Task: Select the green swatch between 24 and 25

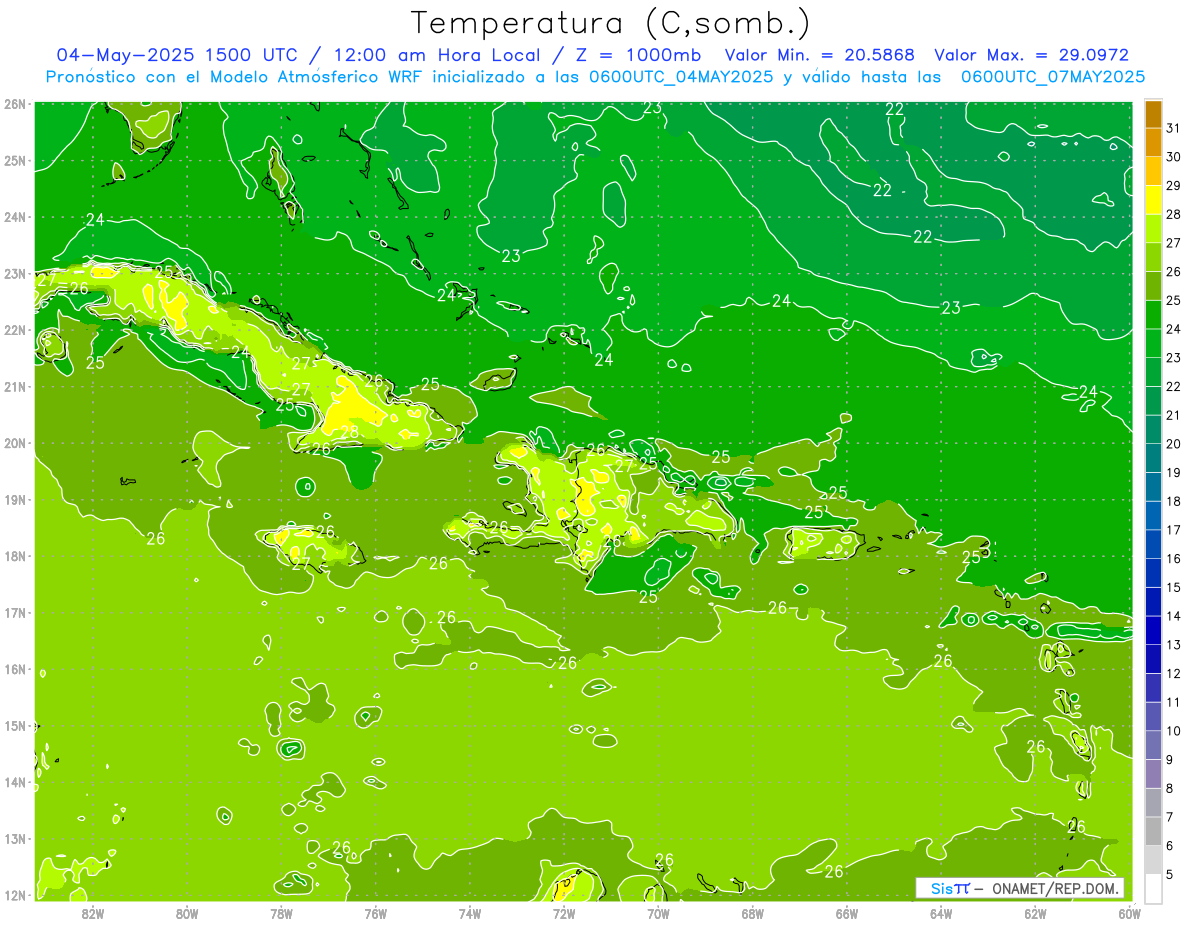Action: [1153, 315]
